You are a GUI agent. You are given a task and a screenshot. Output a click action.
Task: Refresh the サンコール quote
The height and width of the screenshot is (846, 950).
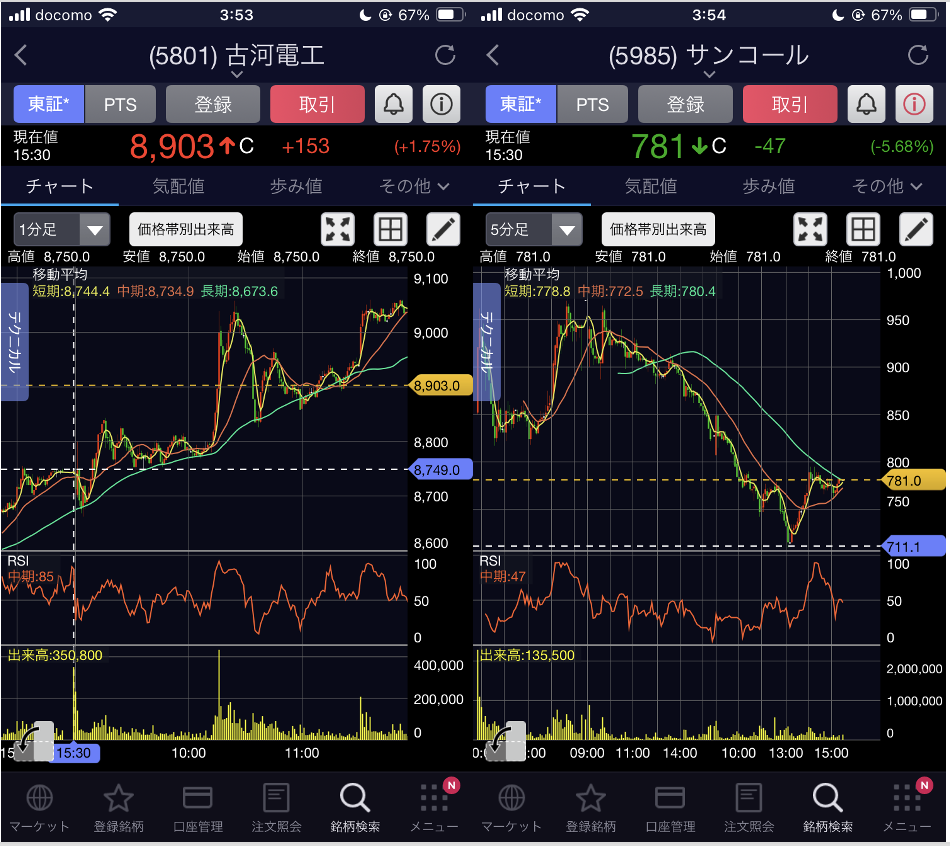point(918,55)
